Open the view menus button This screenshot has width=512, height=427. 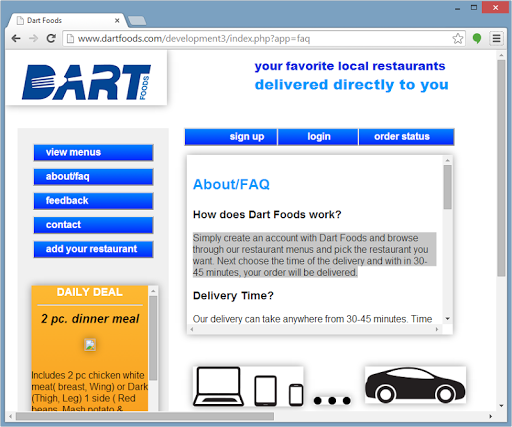[x=93, y=152]
